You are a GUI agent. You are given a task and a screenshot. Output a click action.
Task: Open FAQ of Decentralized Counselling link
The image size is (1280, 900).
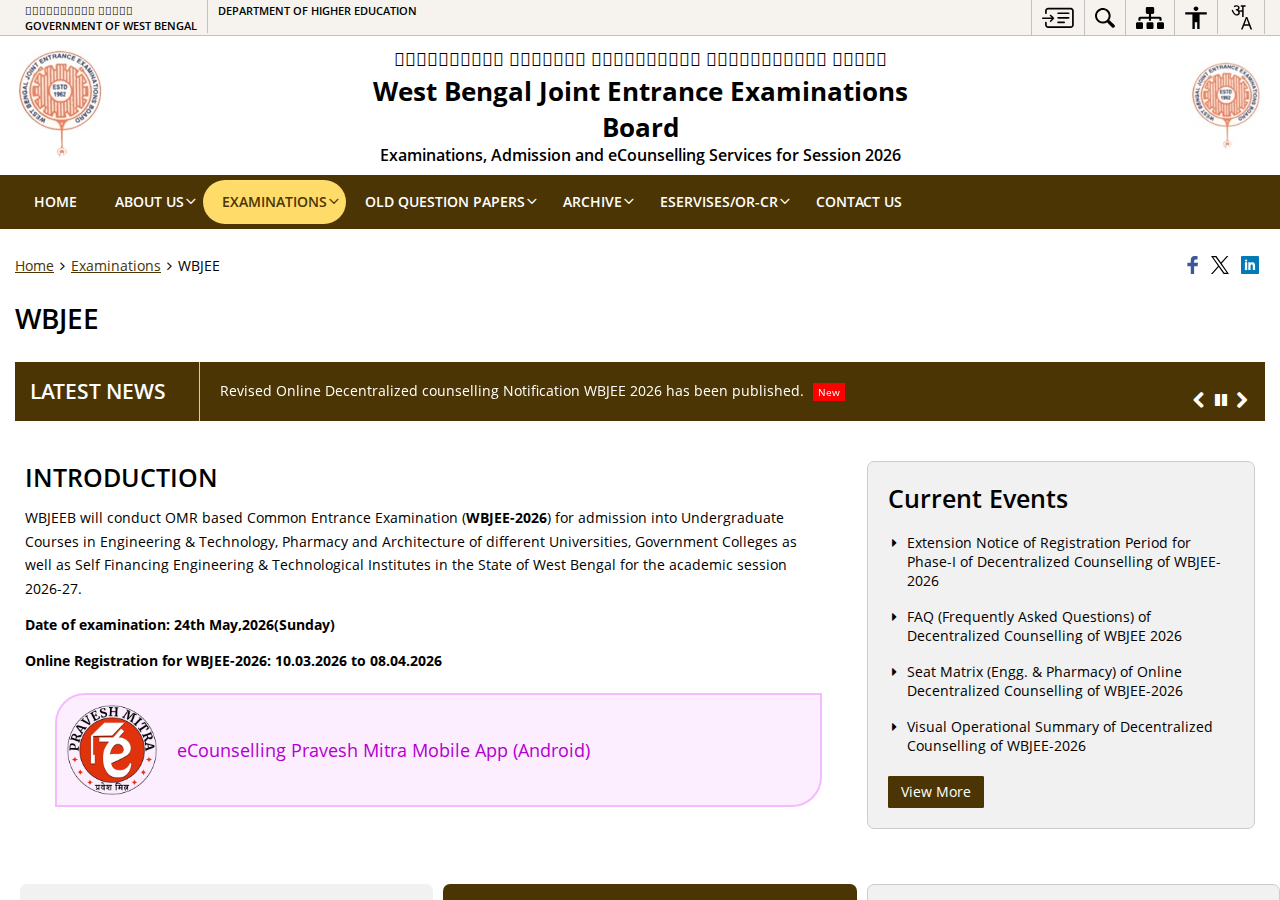pos(1044,626)
